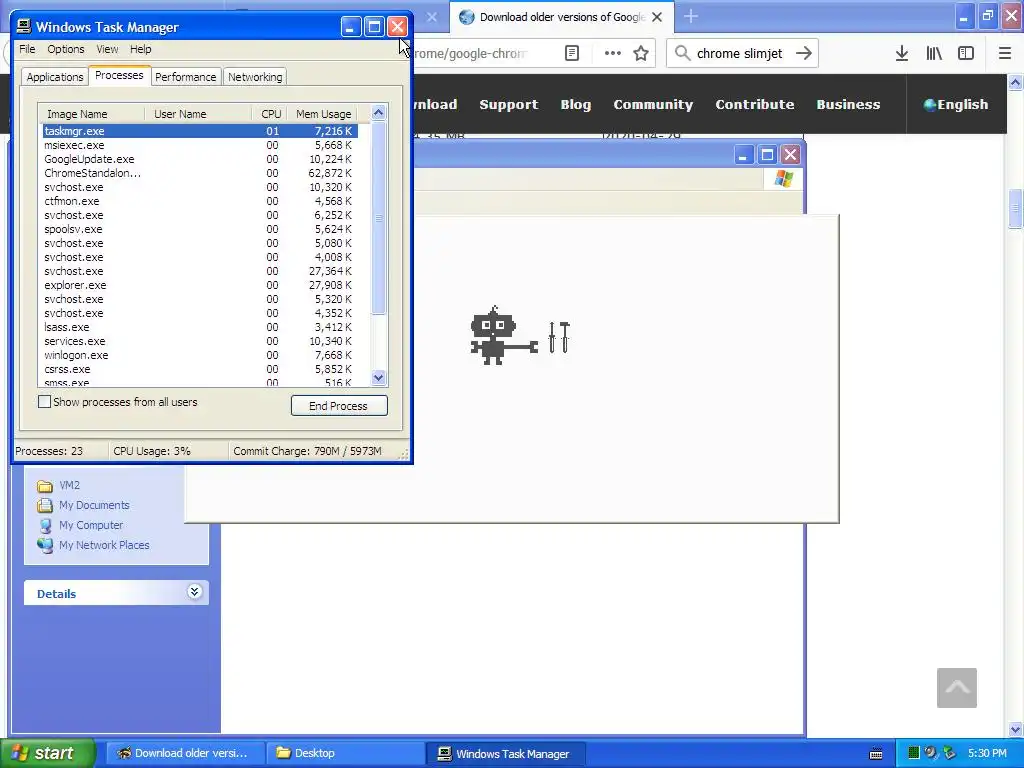The width and height of the screenshot is (1024, 768).
Task: Select the GoogleUpdate.exe process
Action: click(199, 159)
